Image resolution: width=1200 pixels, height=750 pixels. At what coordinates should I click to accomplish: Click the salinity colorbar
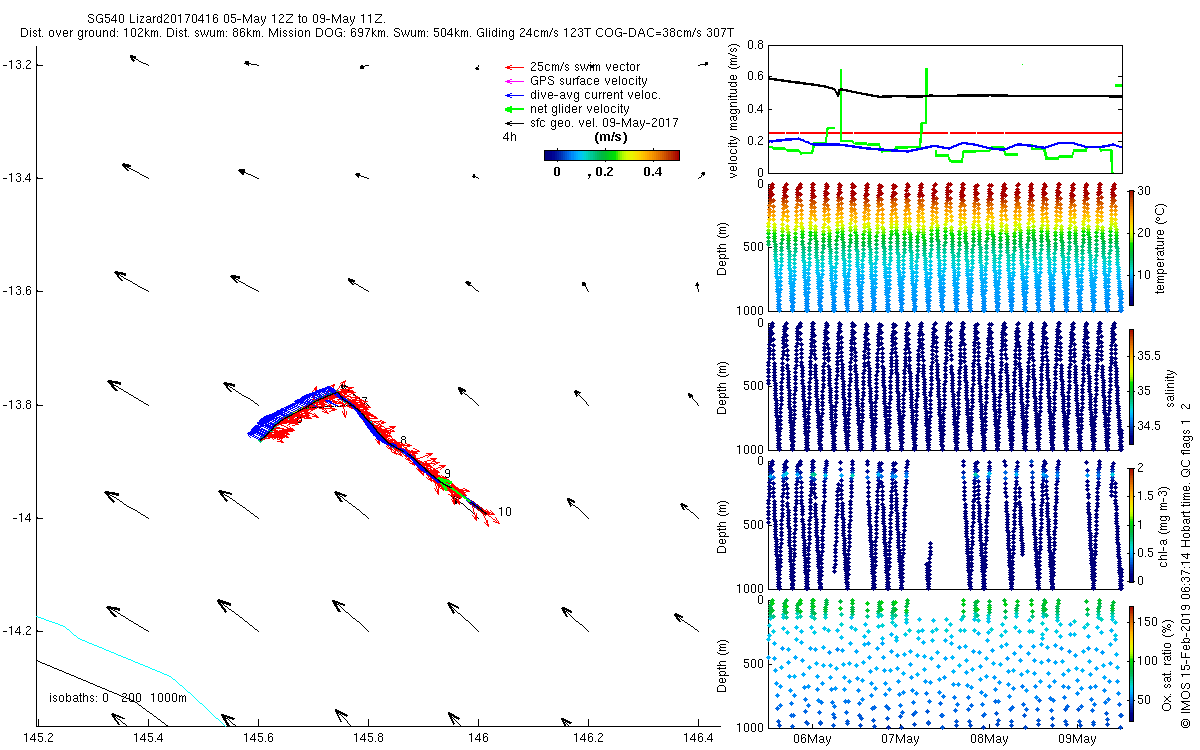point(1131,385)
